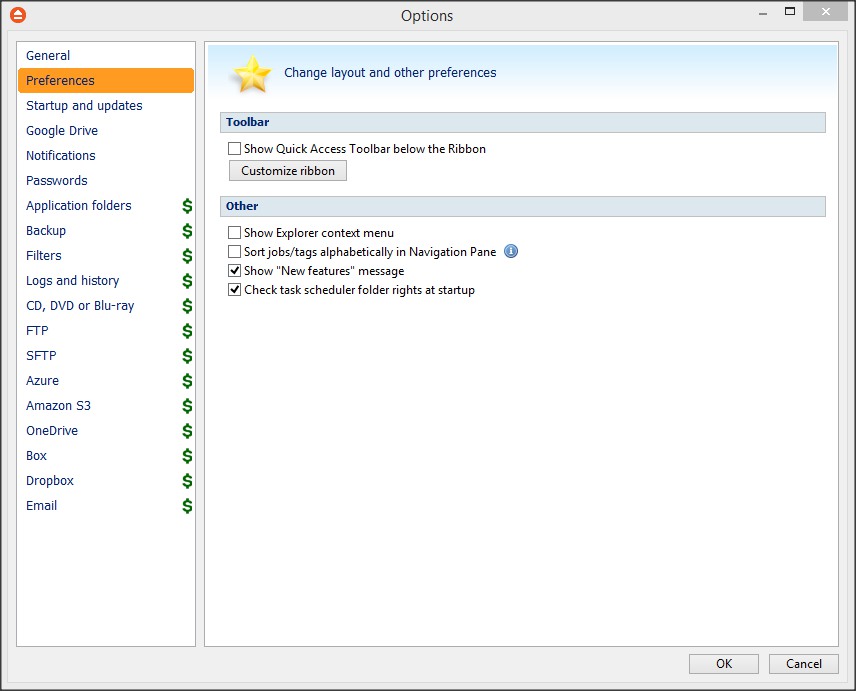Click the dollar icon beside Application folders

tap(187, 206)
